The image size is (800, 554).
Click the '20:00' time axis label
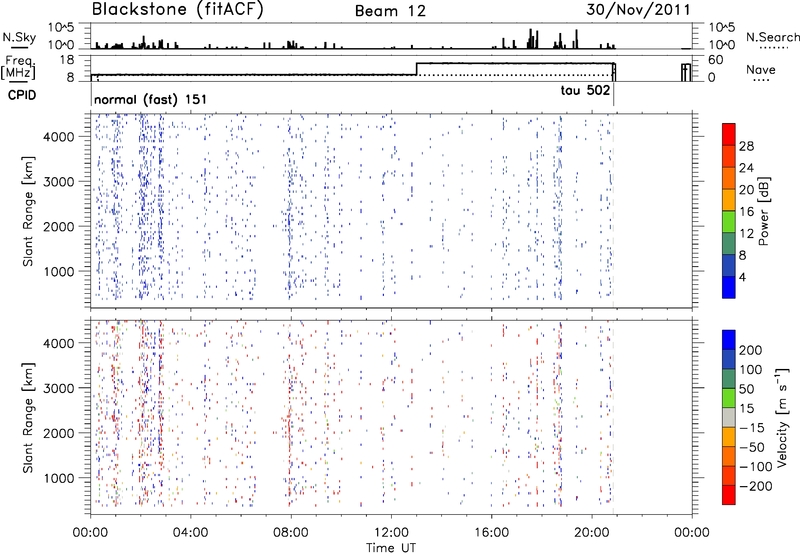pyautogui.click(x=592, y=533)
